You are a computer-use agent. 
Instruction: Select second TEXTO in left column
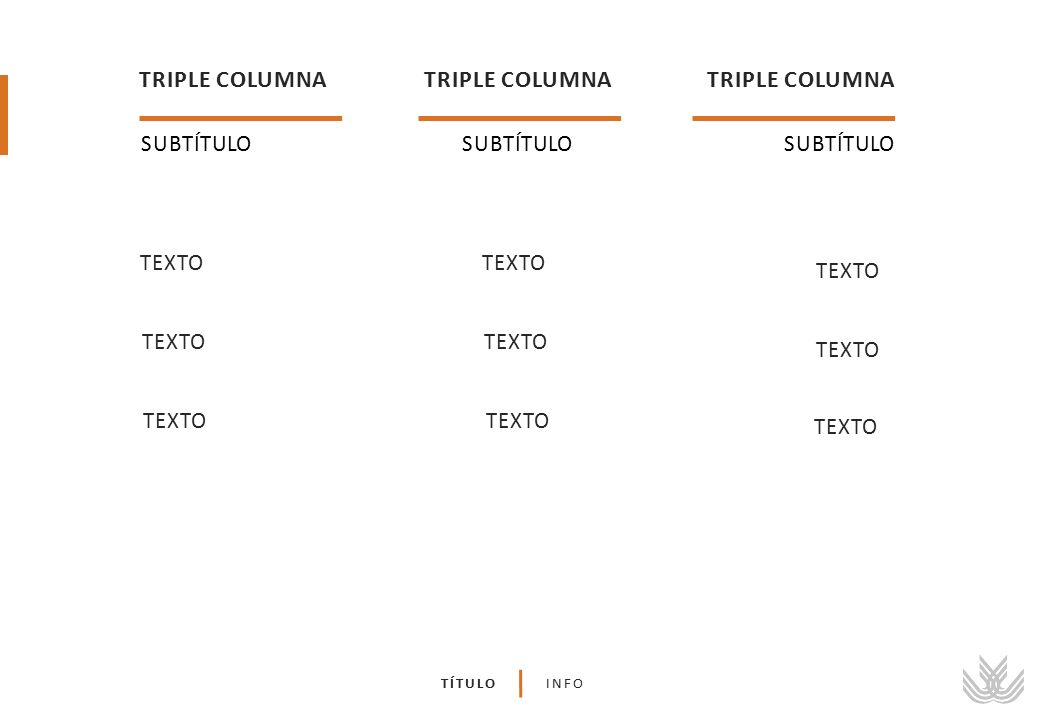173,341
